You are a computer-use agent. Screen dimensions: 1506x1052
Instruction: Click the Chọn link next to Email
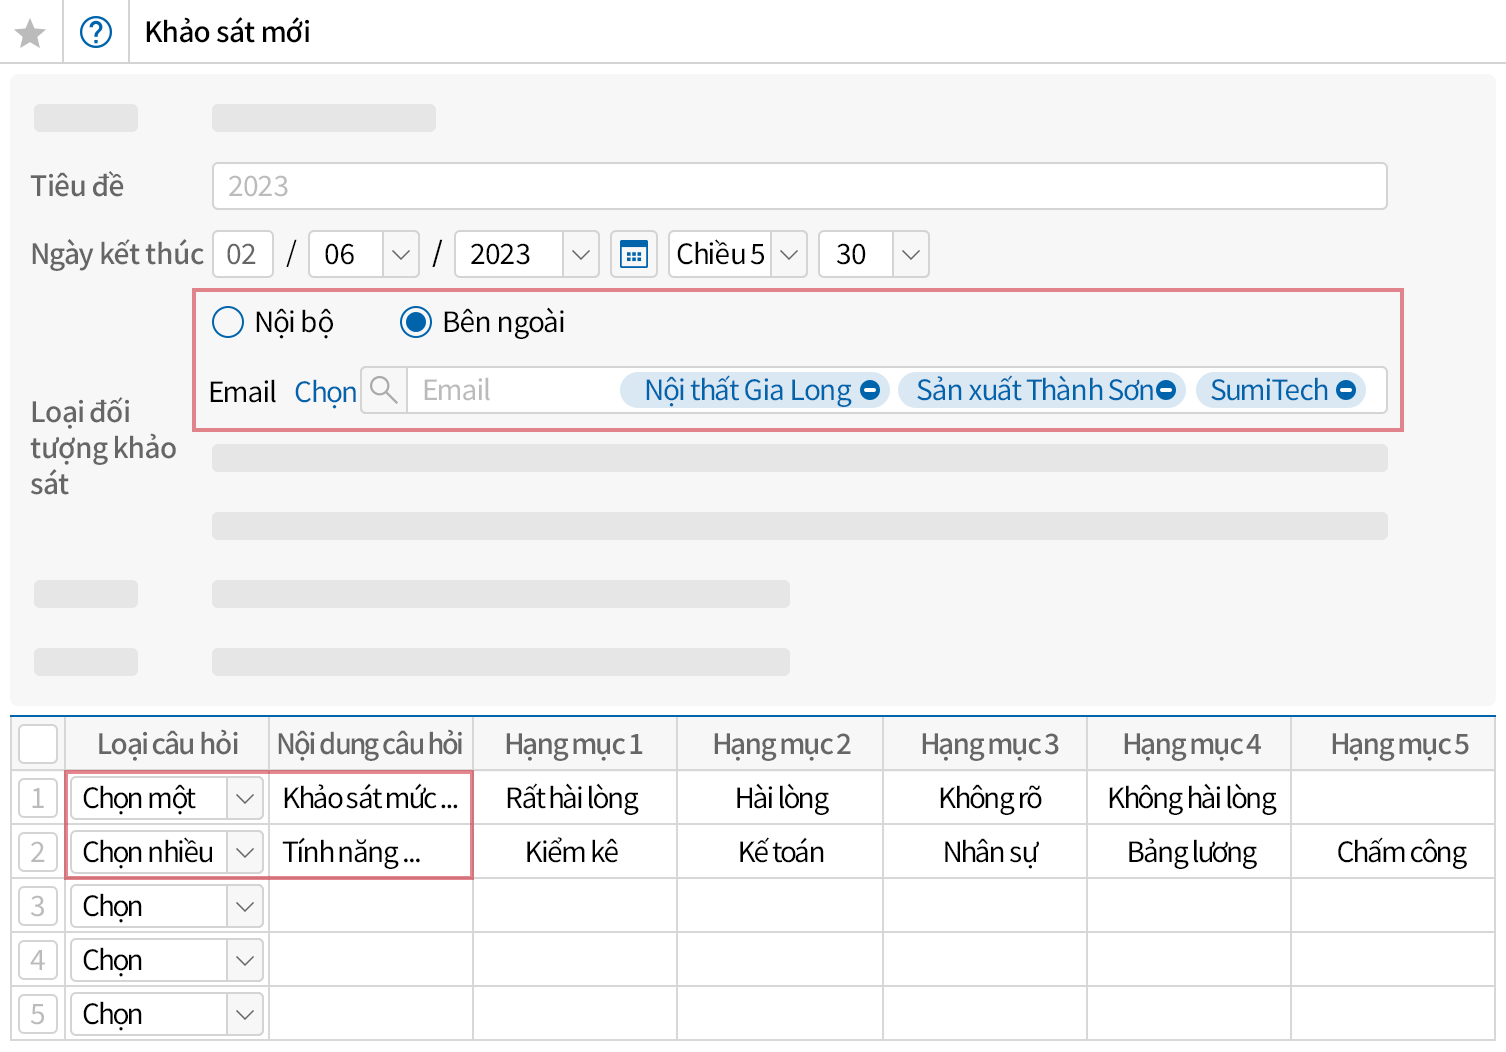point(325,392)
